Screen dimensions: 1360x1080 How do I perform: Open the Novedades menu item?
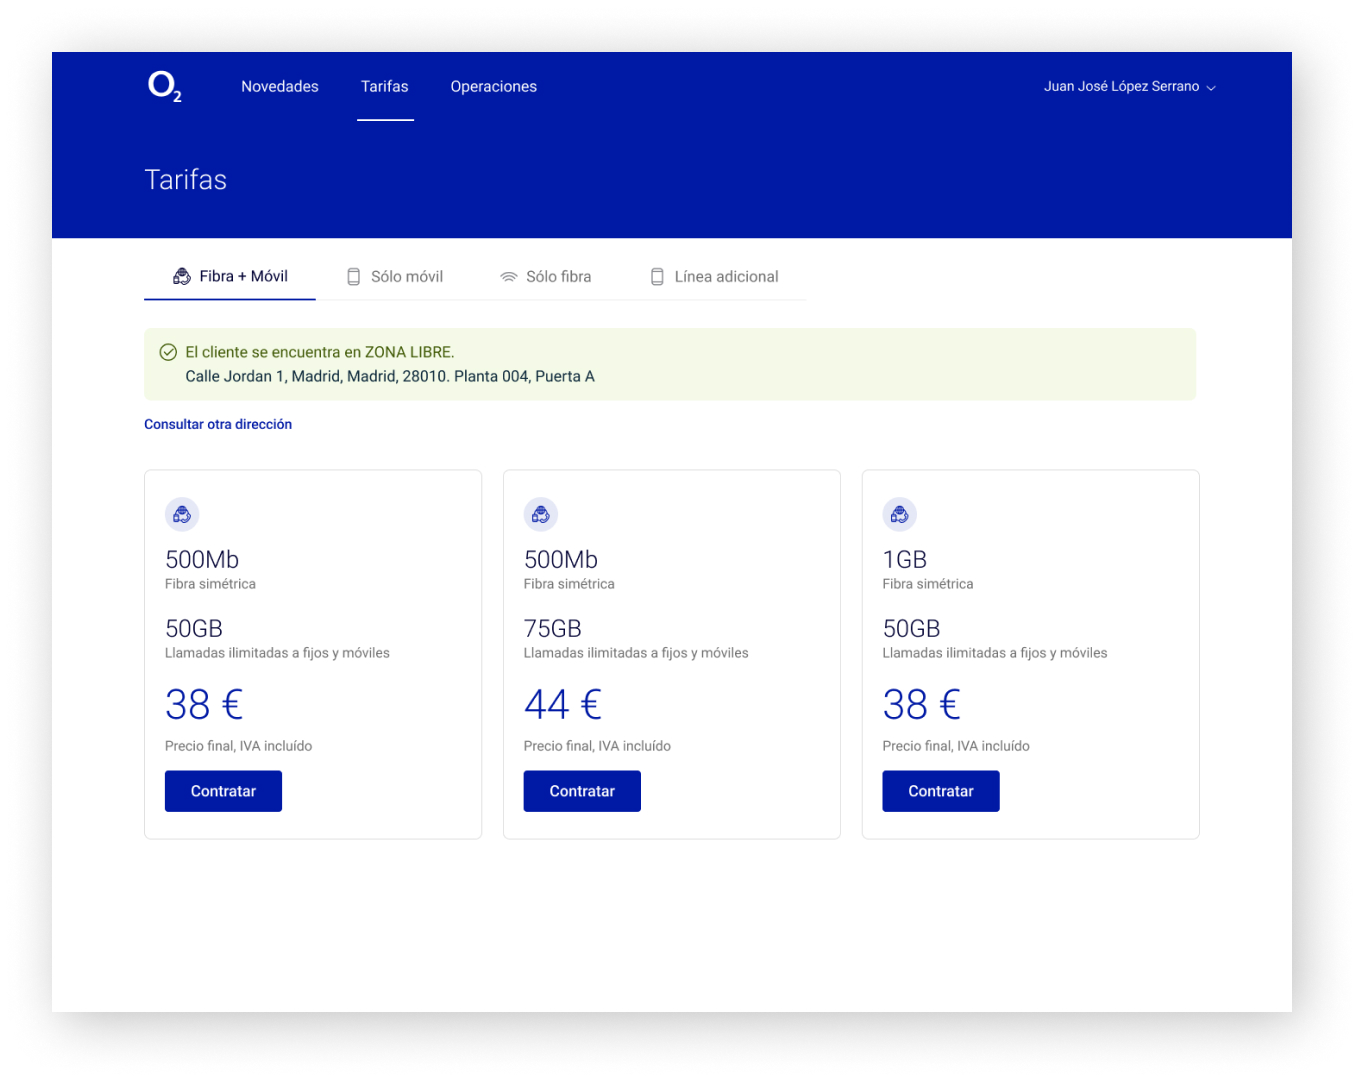click(x=280, y=87)
